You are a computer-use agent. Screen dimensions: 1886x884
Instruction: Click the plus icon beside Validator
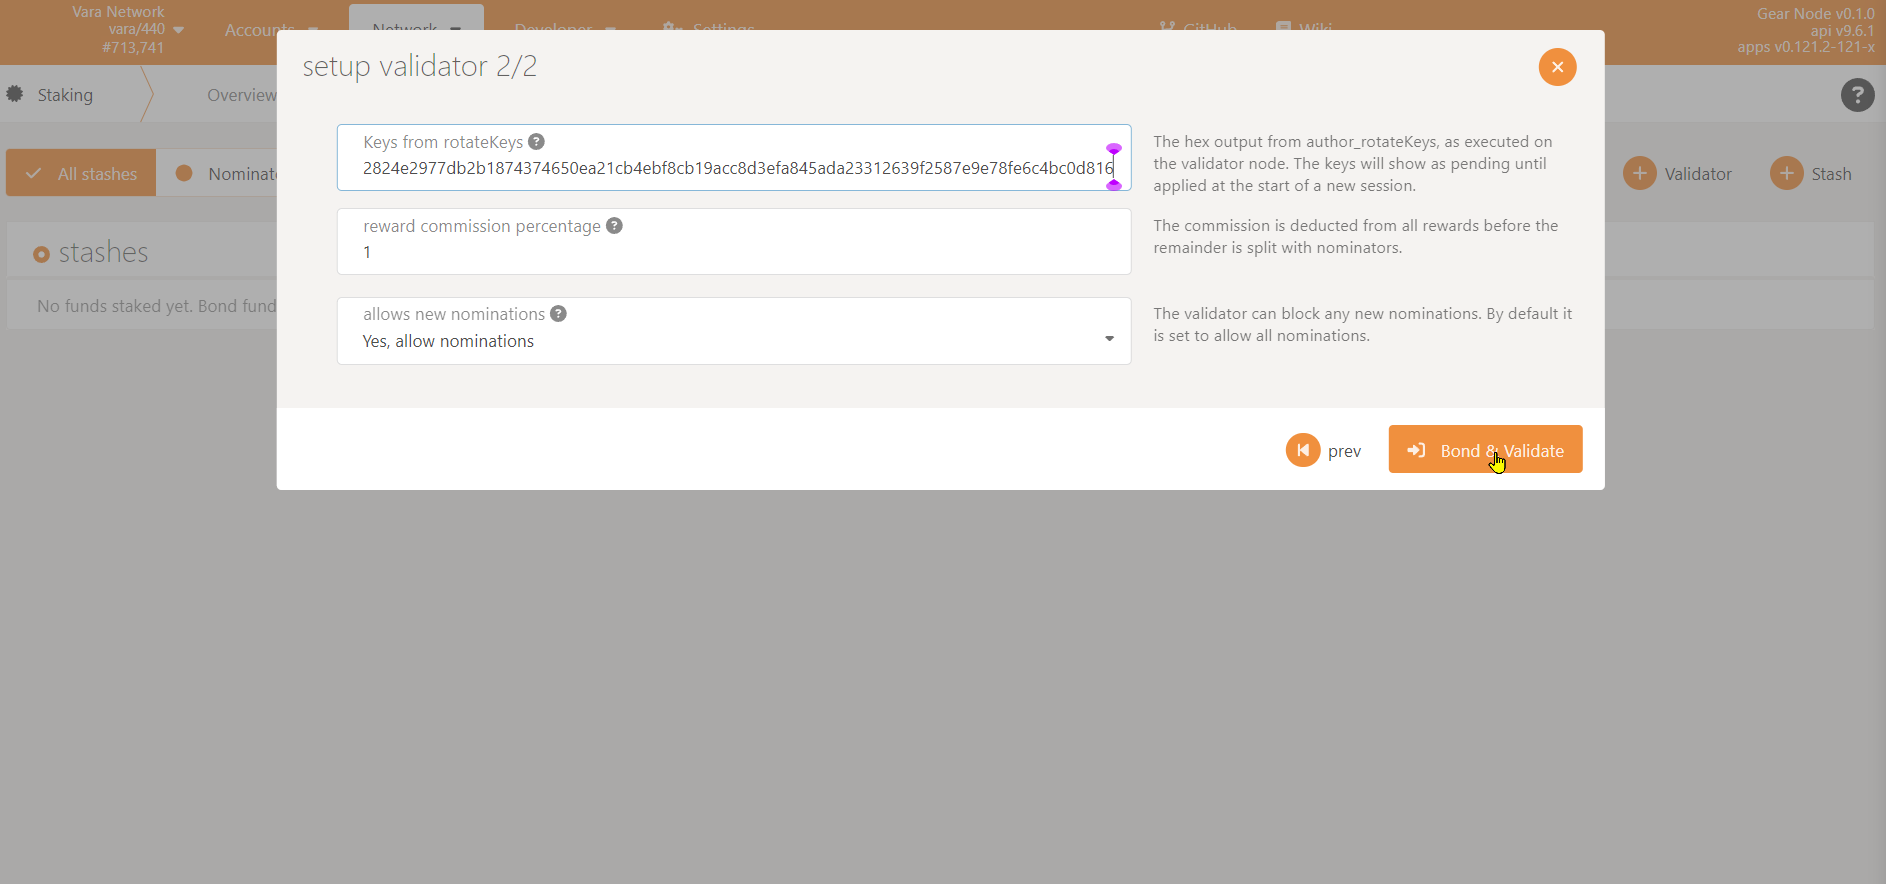tap(1639, 173)
